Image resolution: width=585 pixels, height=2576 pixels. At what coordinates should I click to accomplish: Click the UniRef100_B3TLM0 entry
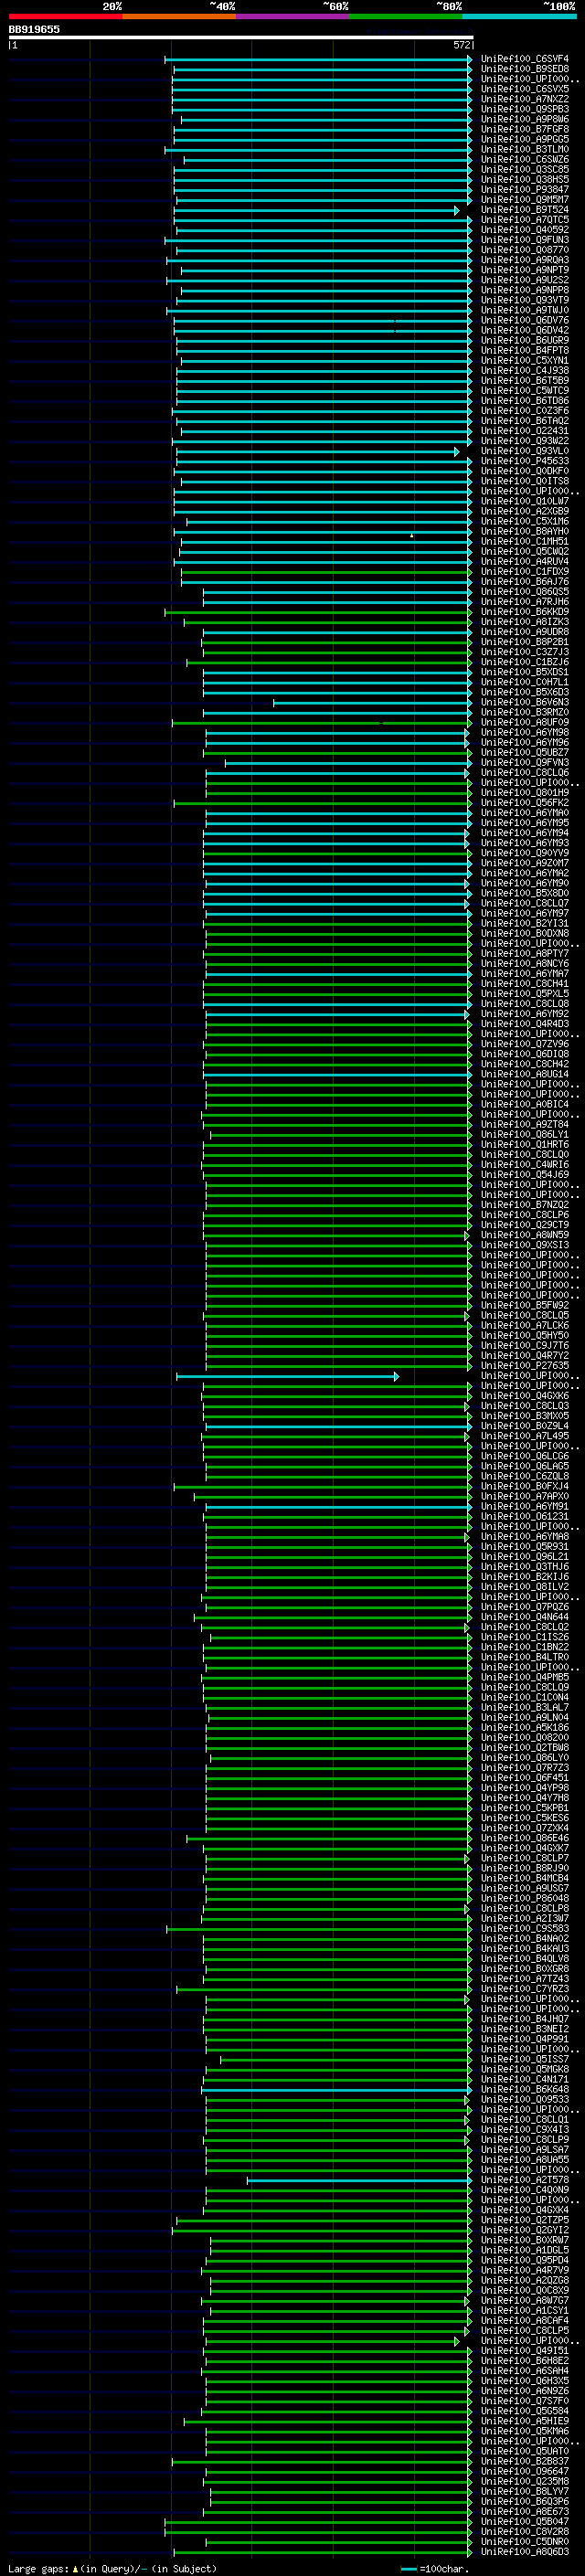point(525,149)
